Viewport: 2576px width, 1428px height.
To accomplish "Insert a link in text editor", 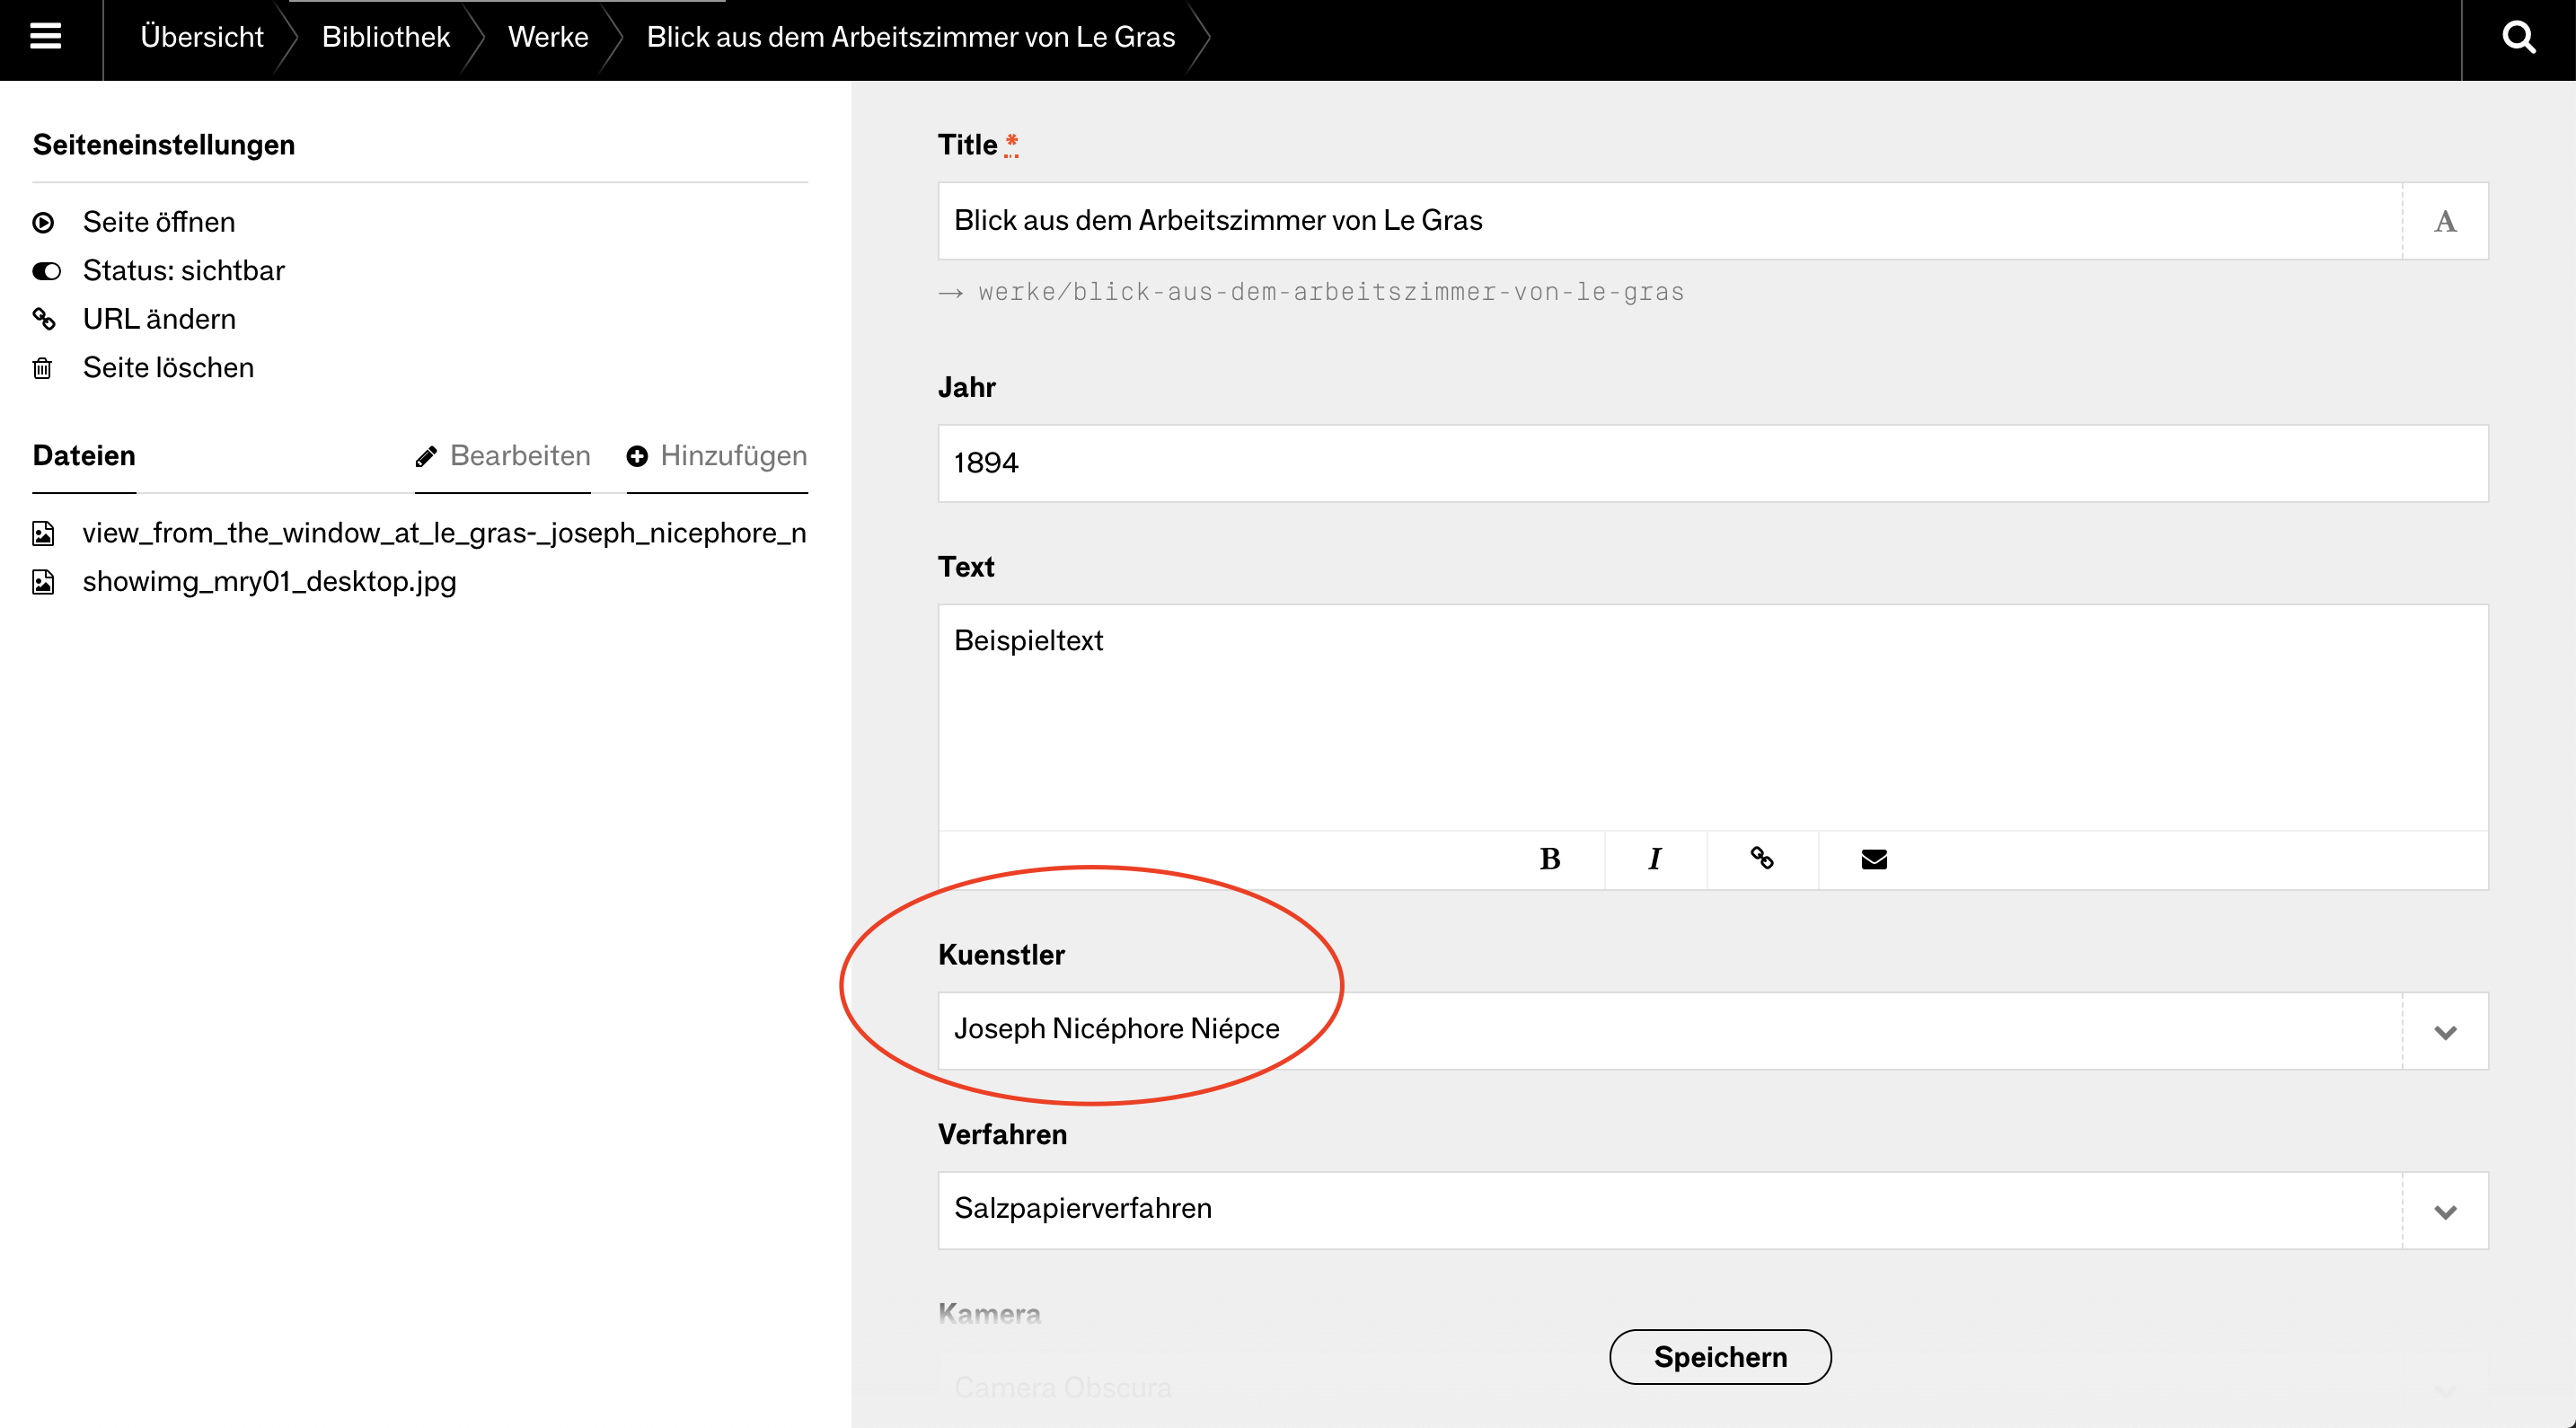I will point(1762,859).
